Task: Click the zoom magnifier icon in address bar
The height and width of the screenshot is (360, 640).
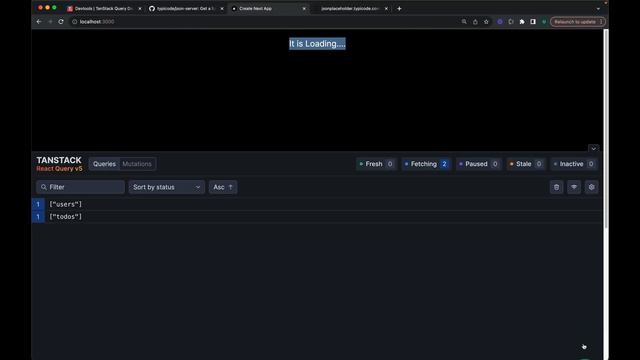Action: coord(464,22)
